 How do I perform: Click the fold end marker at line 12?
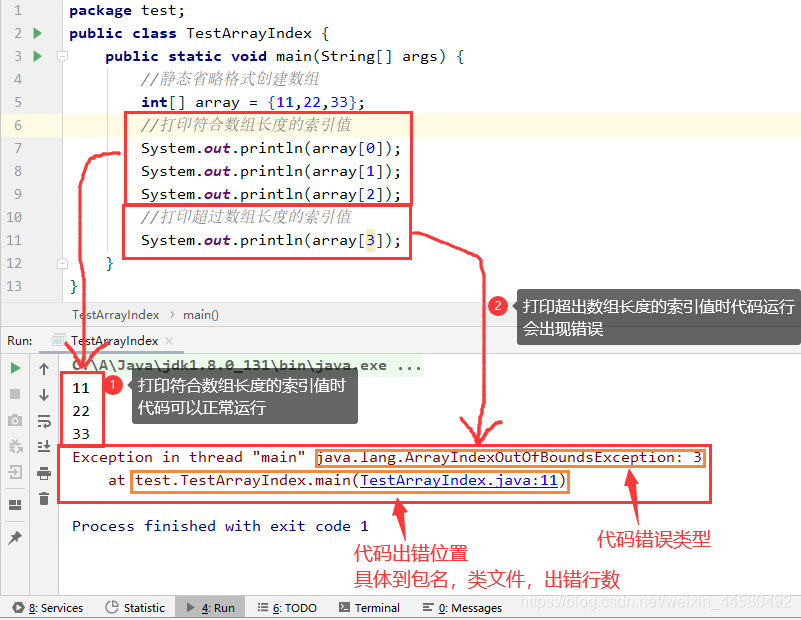click(62, 264)
